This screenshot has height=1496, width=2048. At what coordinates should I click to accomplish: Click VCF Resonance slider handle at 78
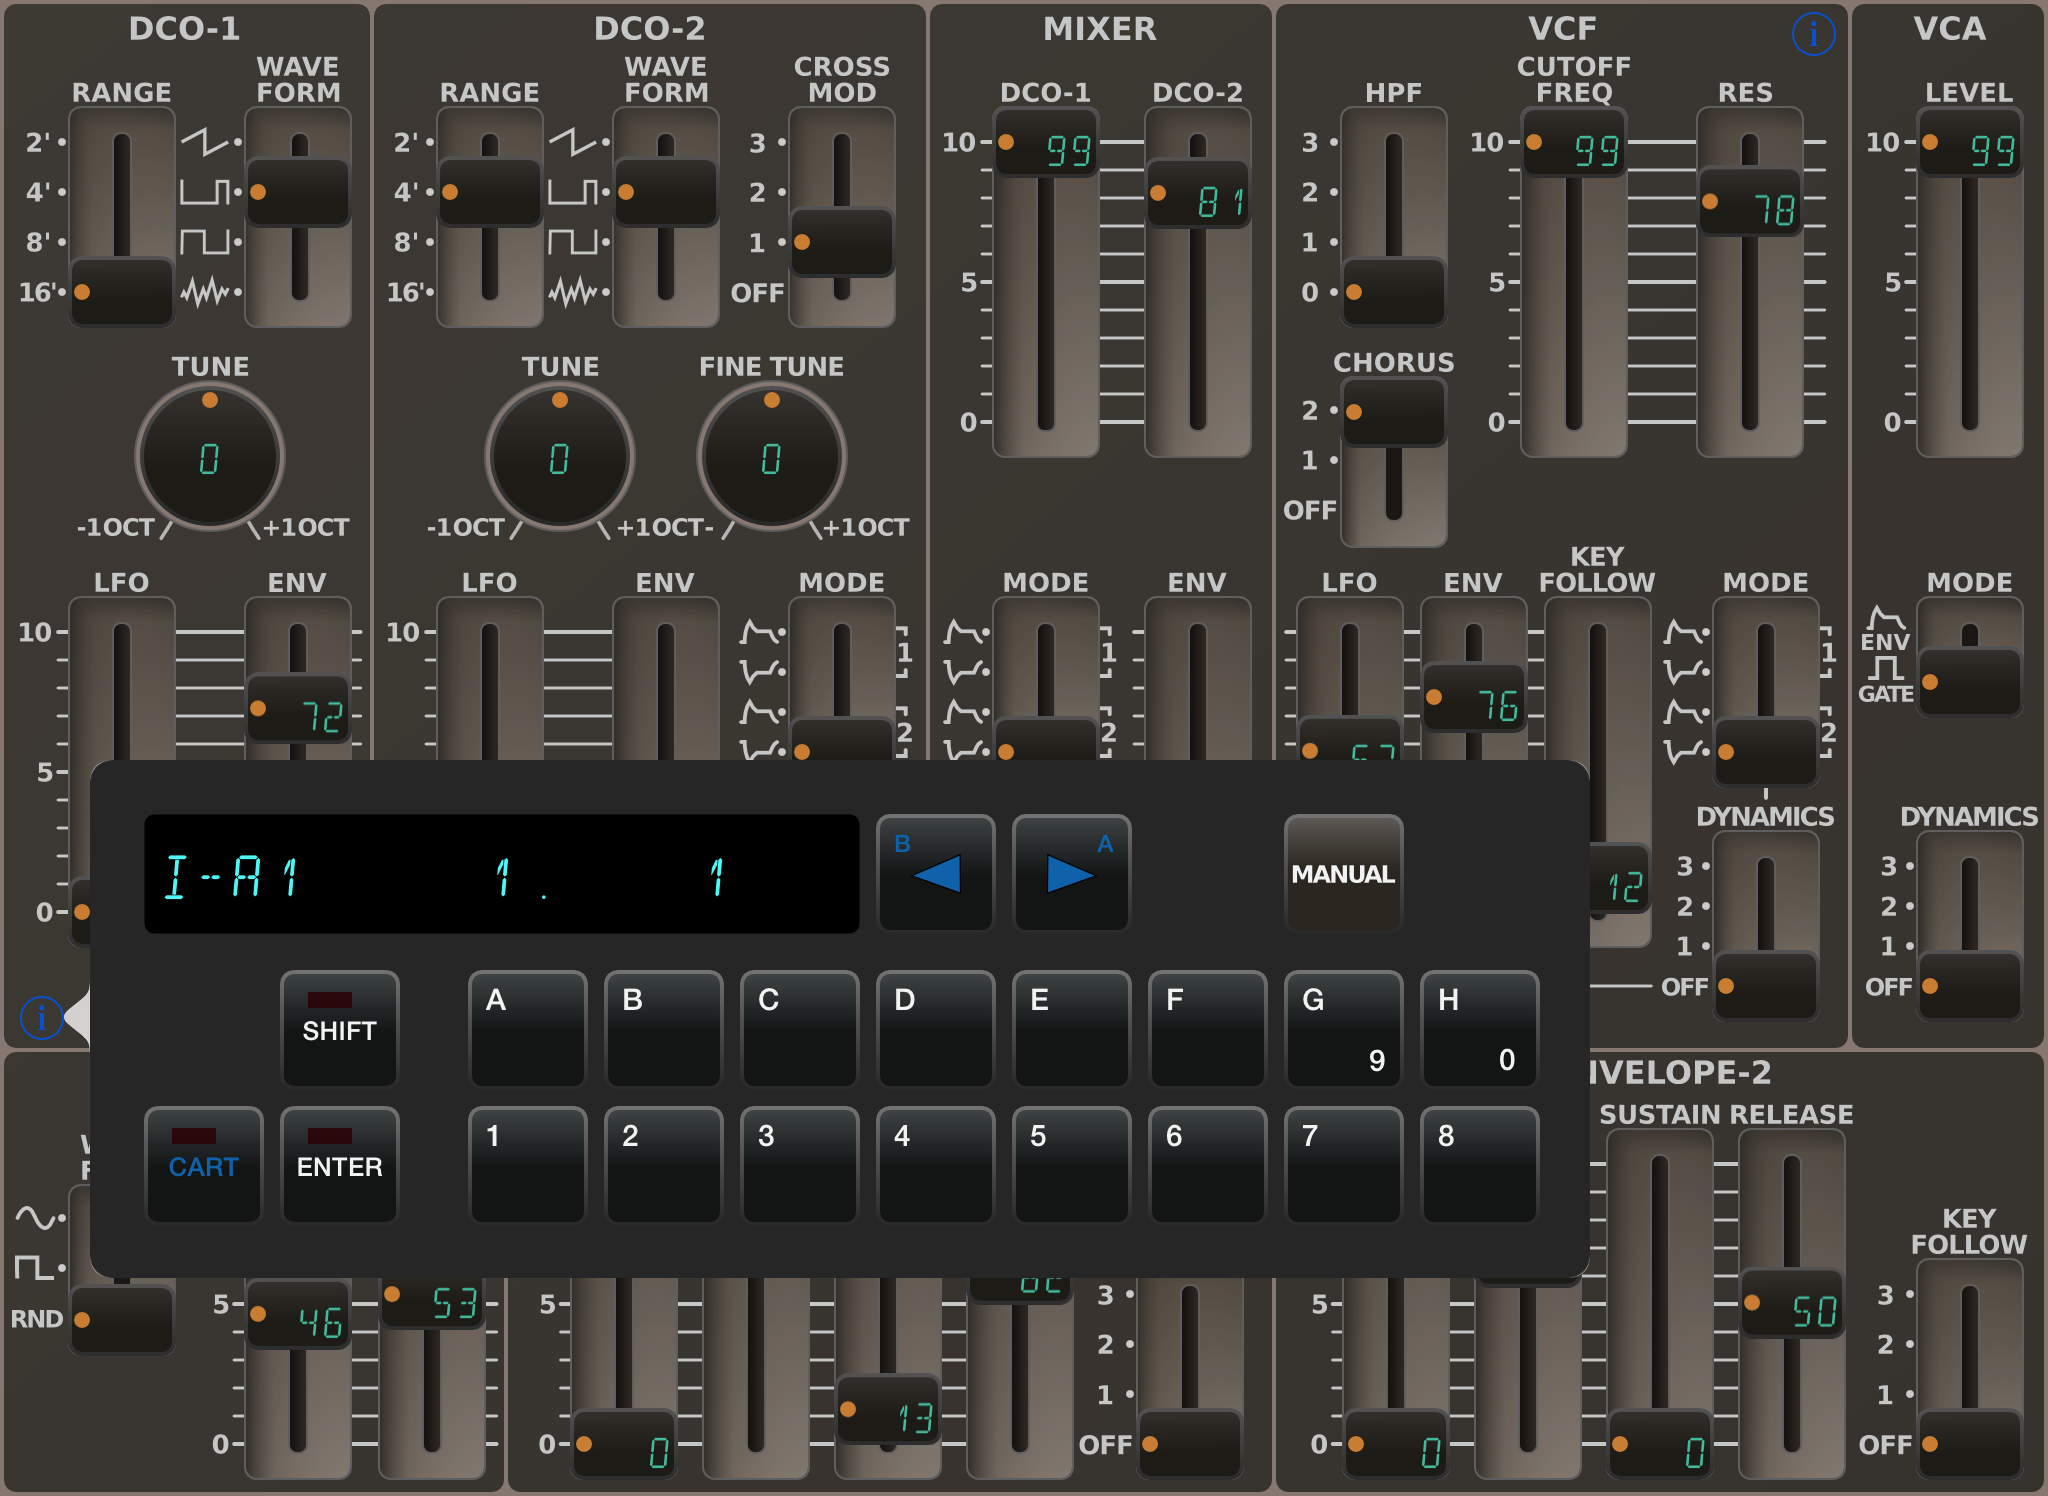(1750, 203)
